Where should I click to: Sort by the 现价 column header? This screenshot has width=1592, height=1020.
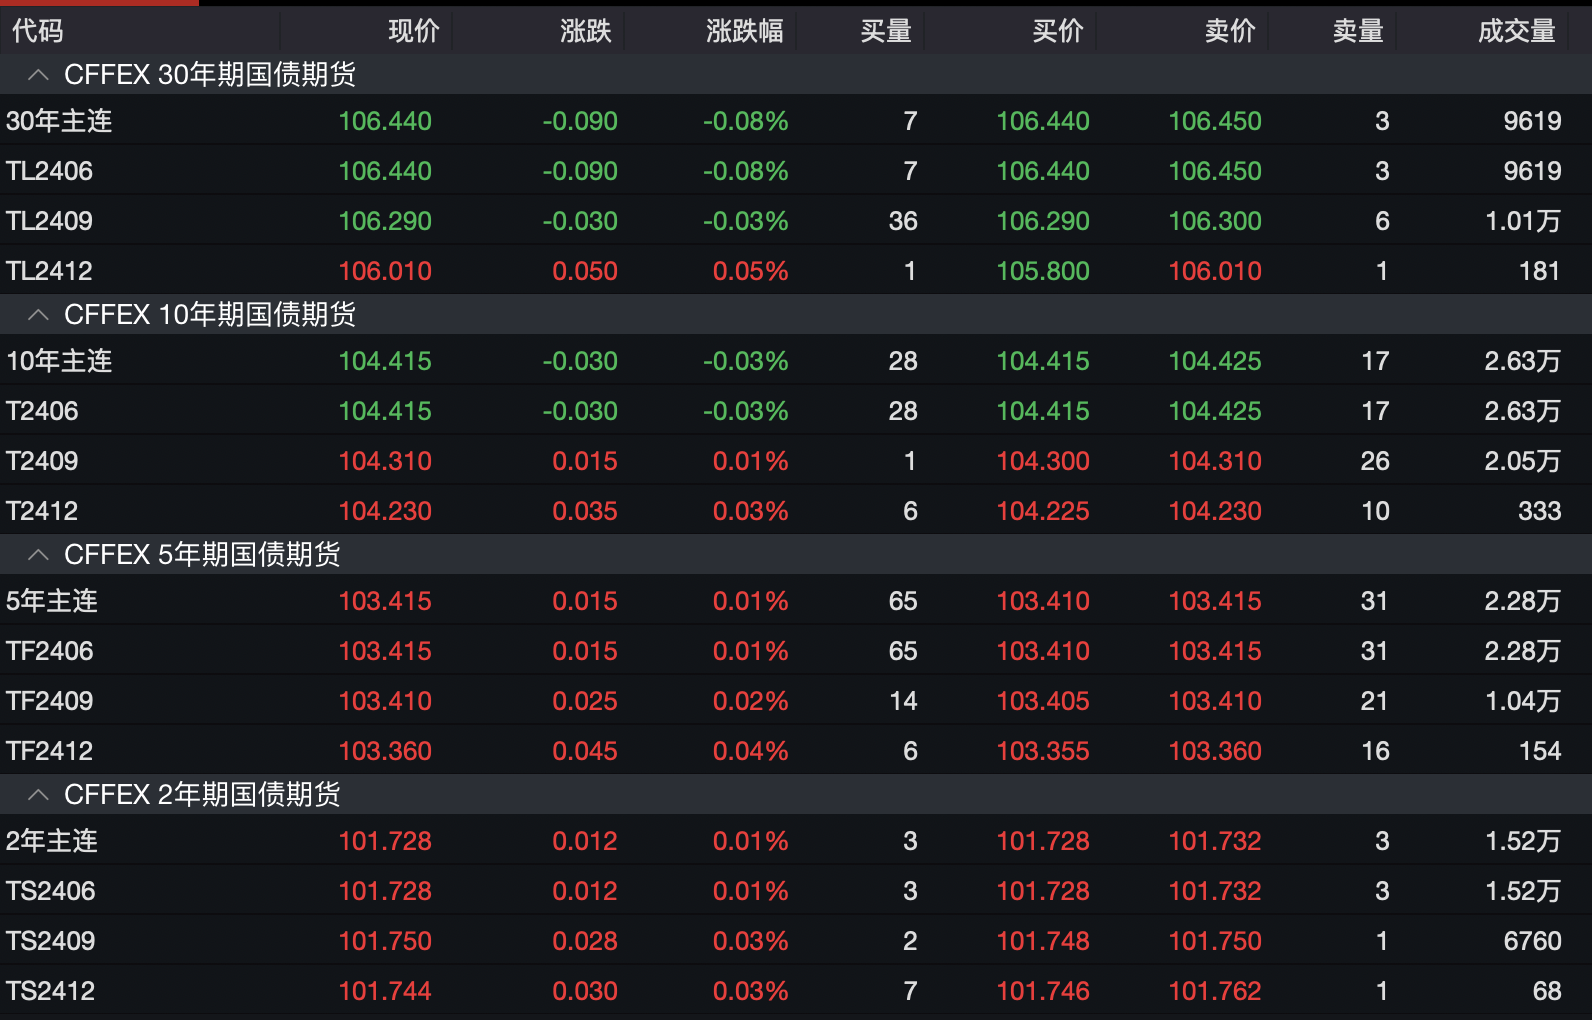tap(414, 31)
